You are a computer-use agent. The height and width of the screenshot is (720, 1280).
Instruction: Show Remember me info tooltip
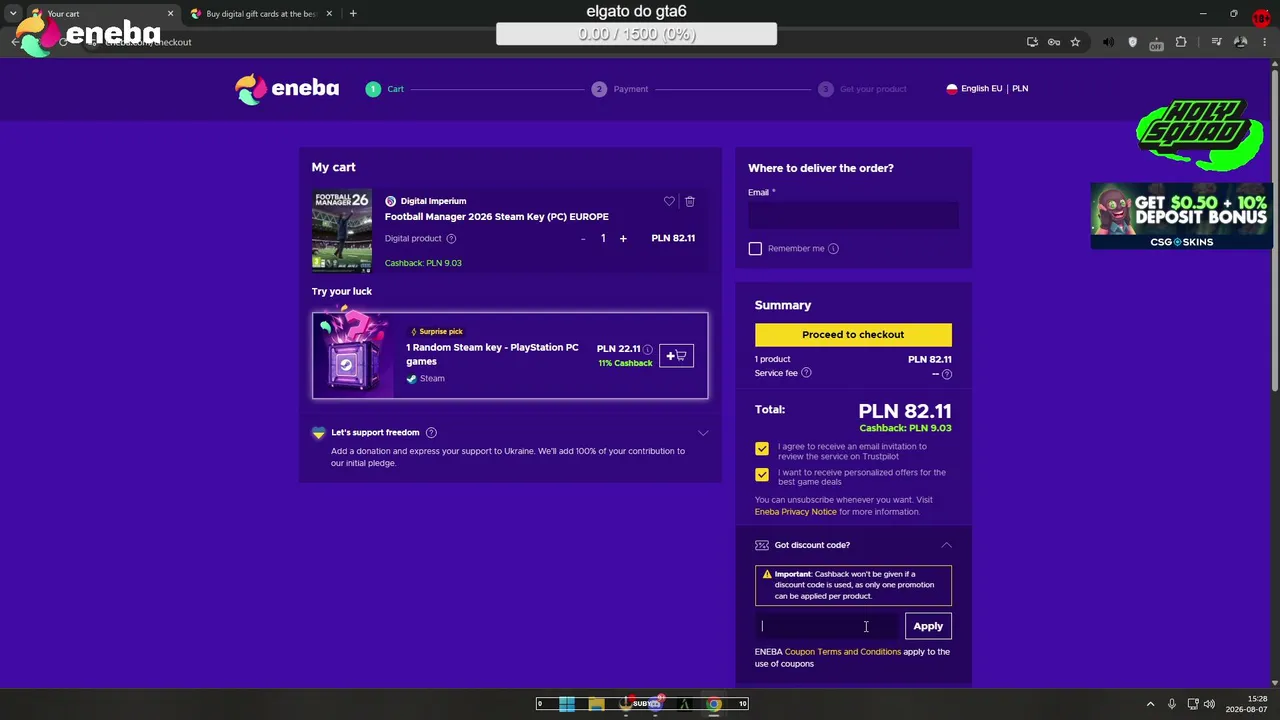tap(833, 248)
